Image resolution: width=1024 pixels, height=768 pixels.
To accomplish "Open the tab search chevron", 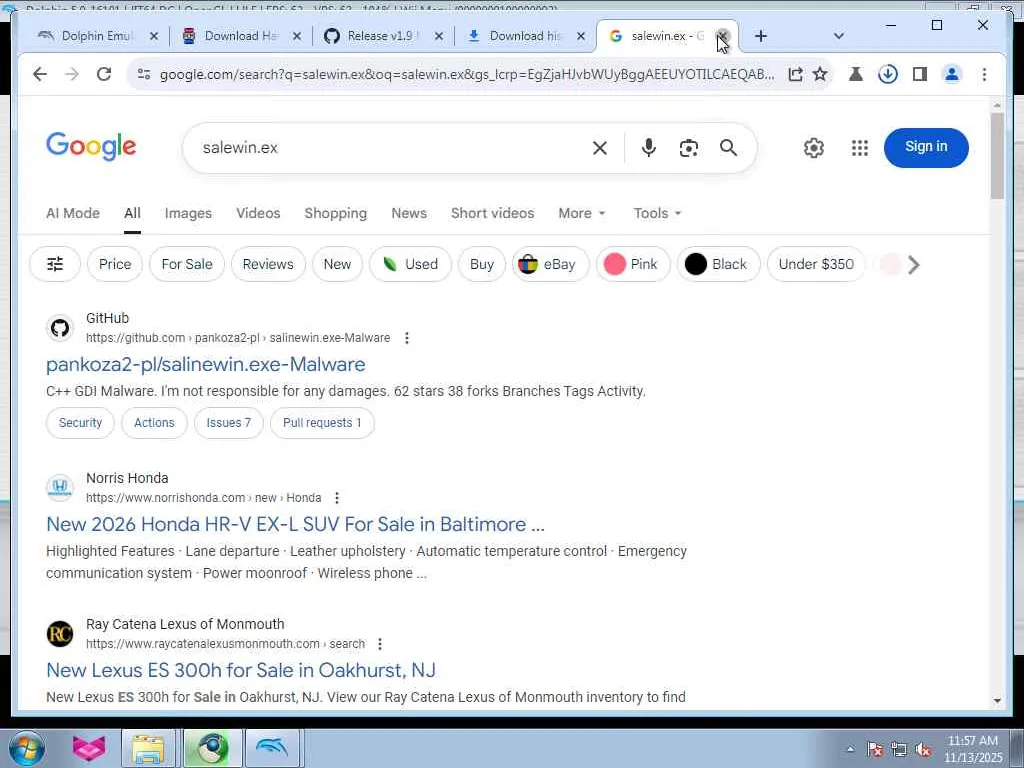I will 839,36.
